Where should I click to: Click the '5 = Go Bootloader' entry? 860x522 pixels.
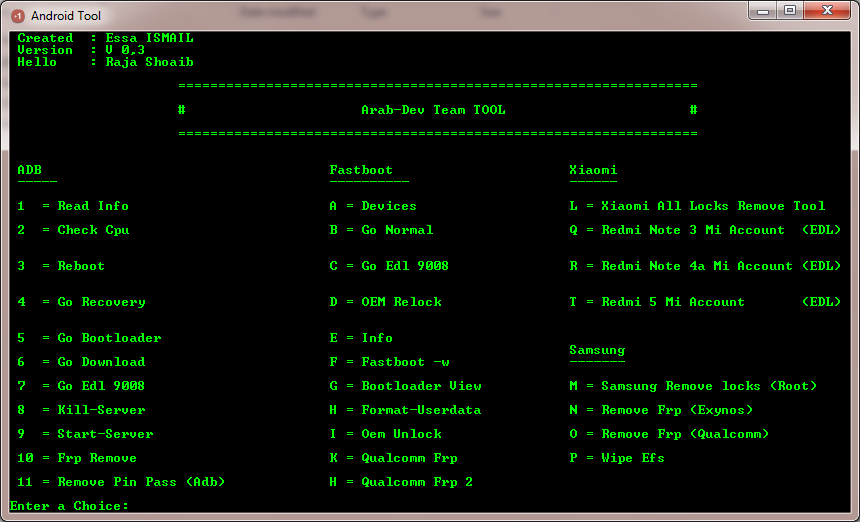pyautogui.click(x=89, y=338)
